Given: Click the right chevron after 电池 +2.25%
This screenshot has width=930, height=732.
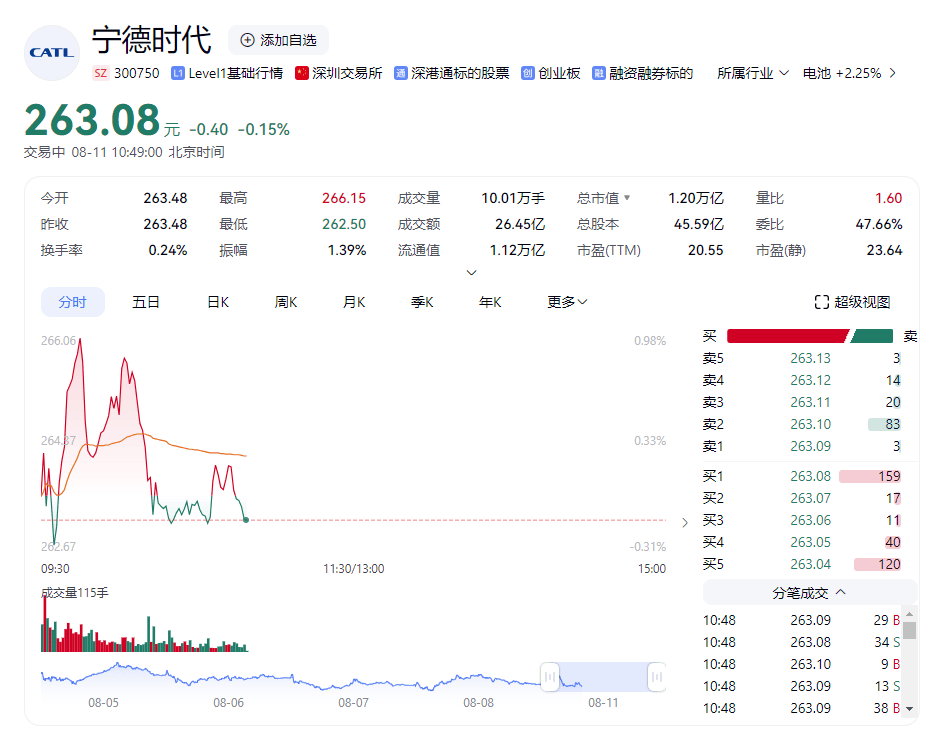Looking at the screenshot, I should 892,73.
